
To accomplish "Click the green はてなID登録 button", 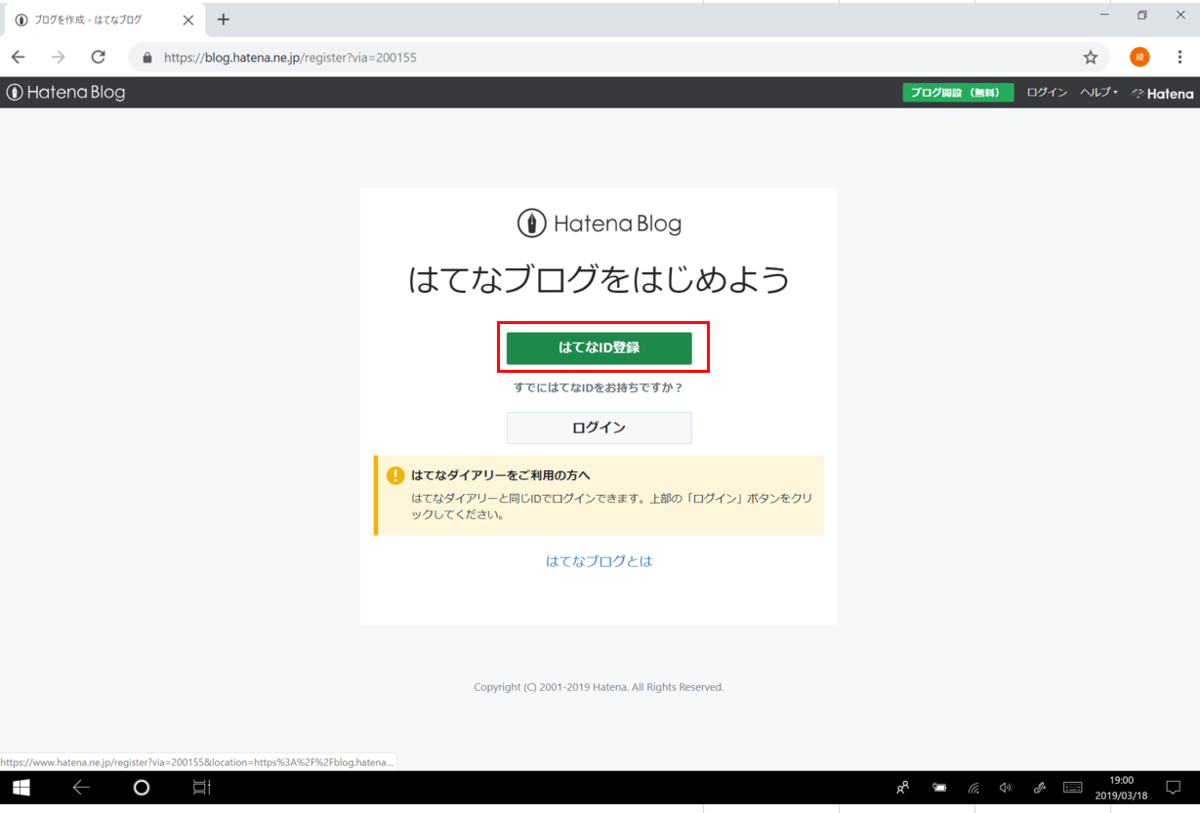I will 599,348.
